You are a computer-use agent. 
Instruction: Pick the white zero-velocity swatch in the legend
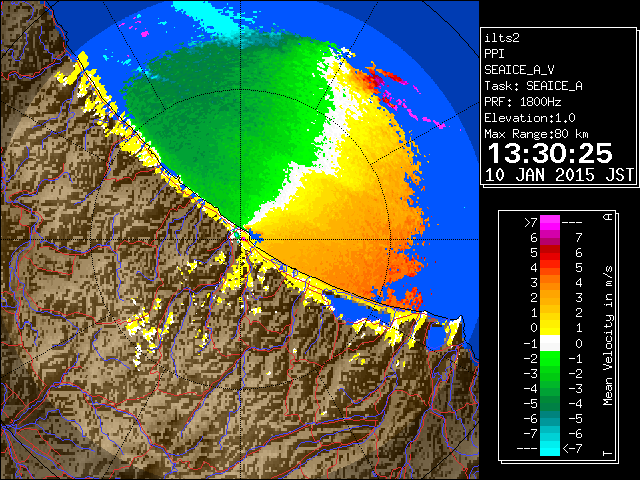pyautogui.click(x=550, y=343)
